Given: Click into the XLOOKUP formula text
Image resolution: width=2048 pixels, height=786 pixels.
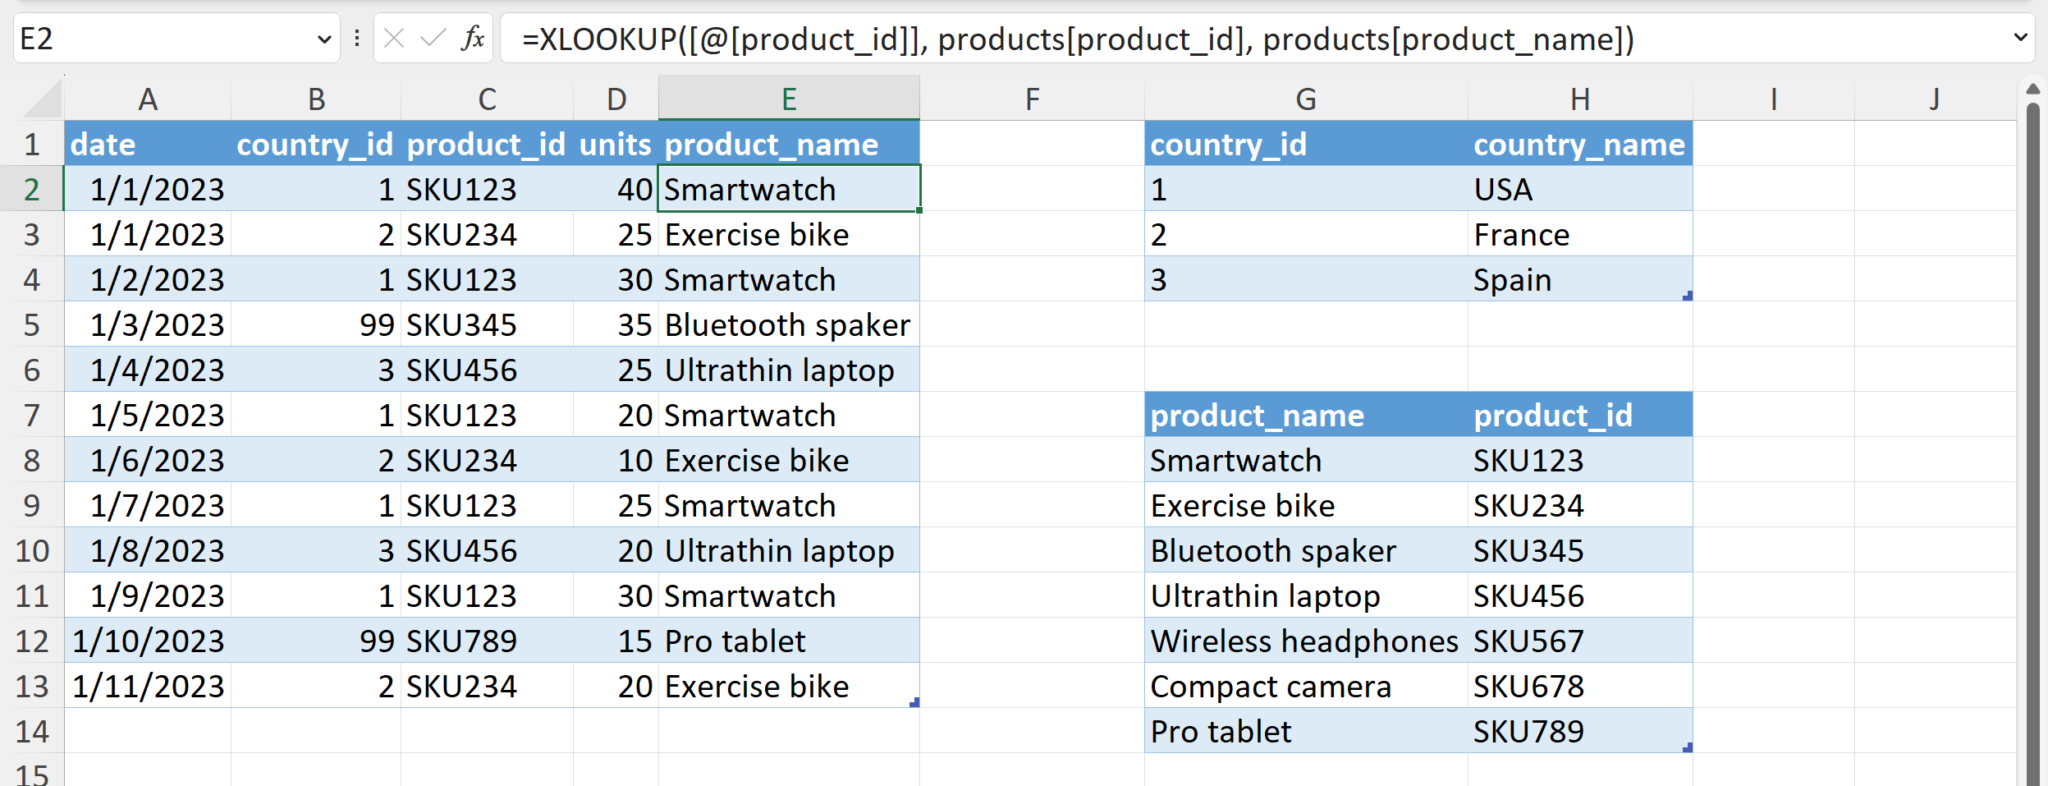Looking at the screenshot, I should [1078, 39].
